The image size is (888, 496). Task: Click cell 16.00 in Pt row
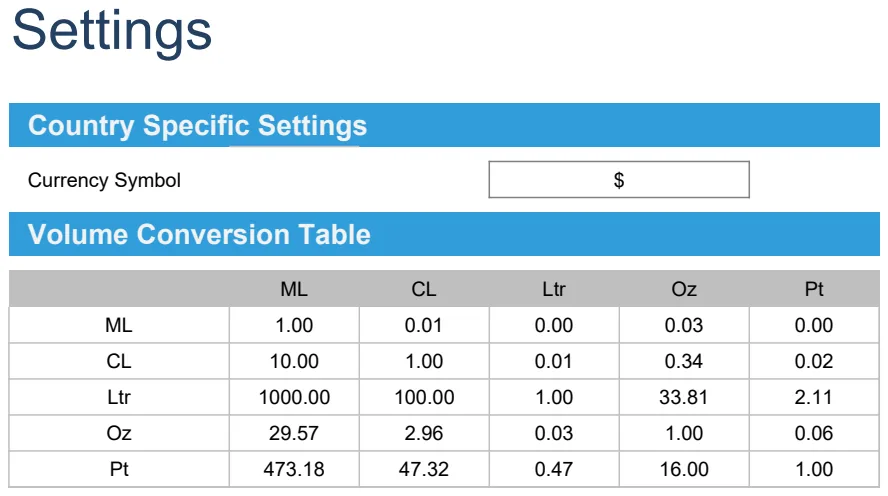point(684,469)
